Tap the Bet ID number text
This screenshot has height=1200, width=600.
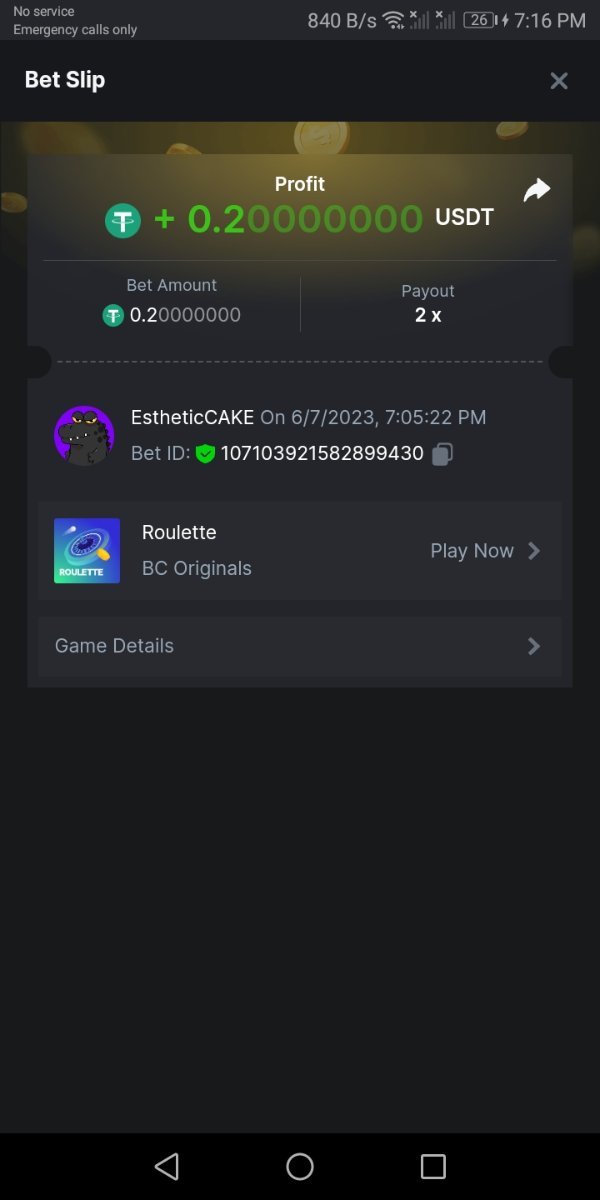322,454
